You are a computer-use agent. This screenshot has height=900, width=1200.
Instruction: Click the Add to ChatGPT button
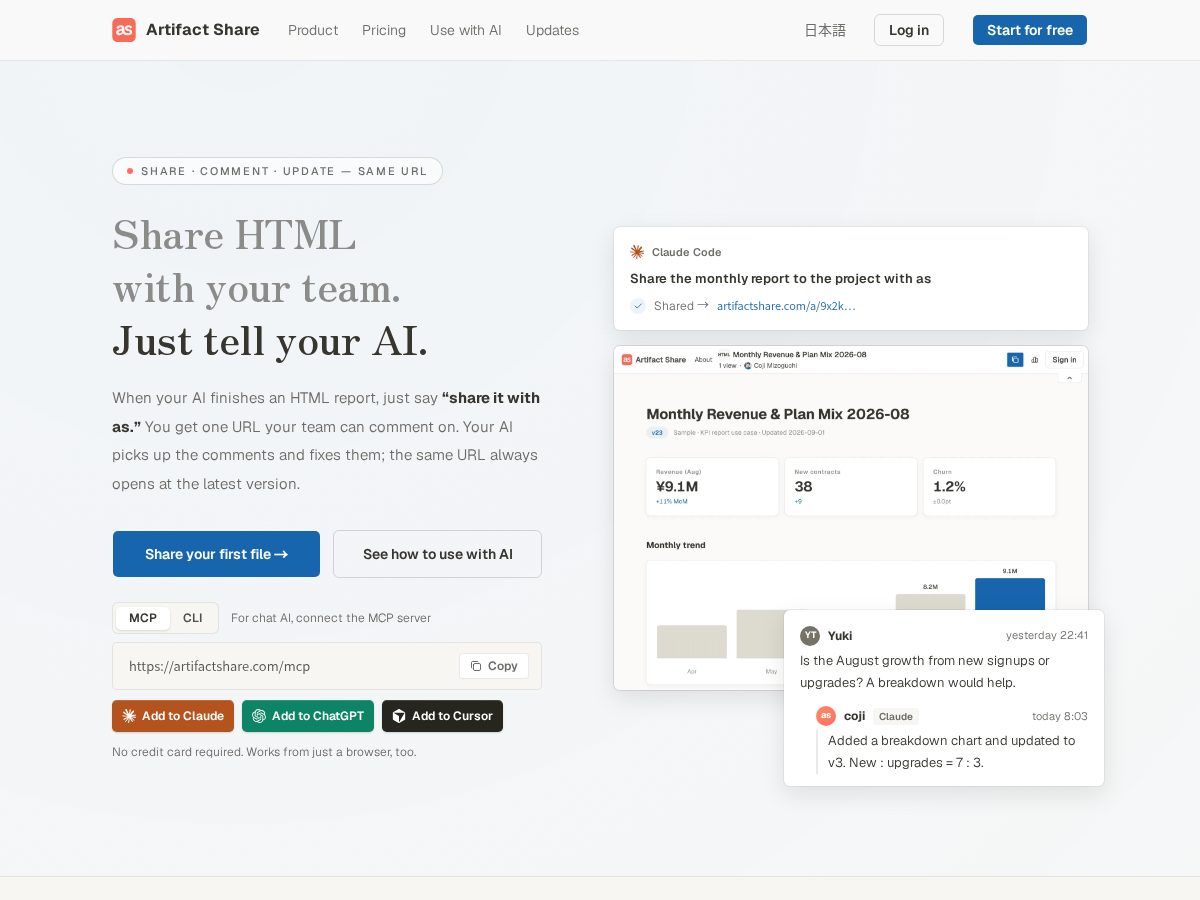coord(308,716)
